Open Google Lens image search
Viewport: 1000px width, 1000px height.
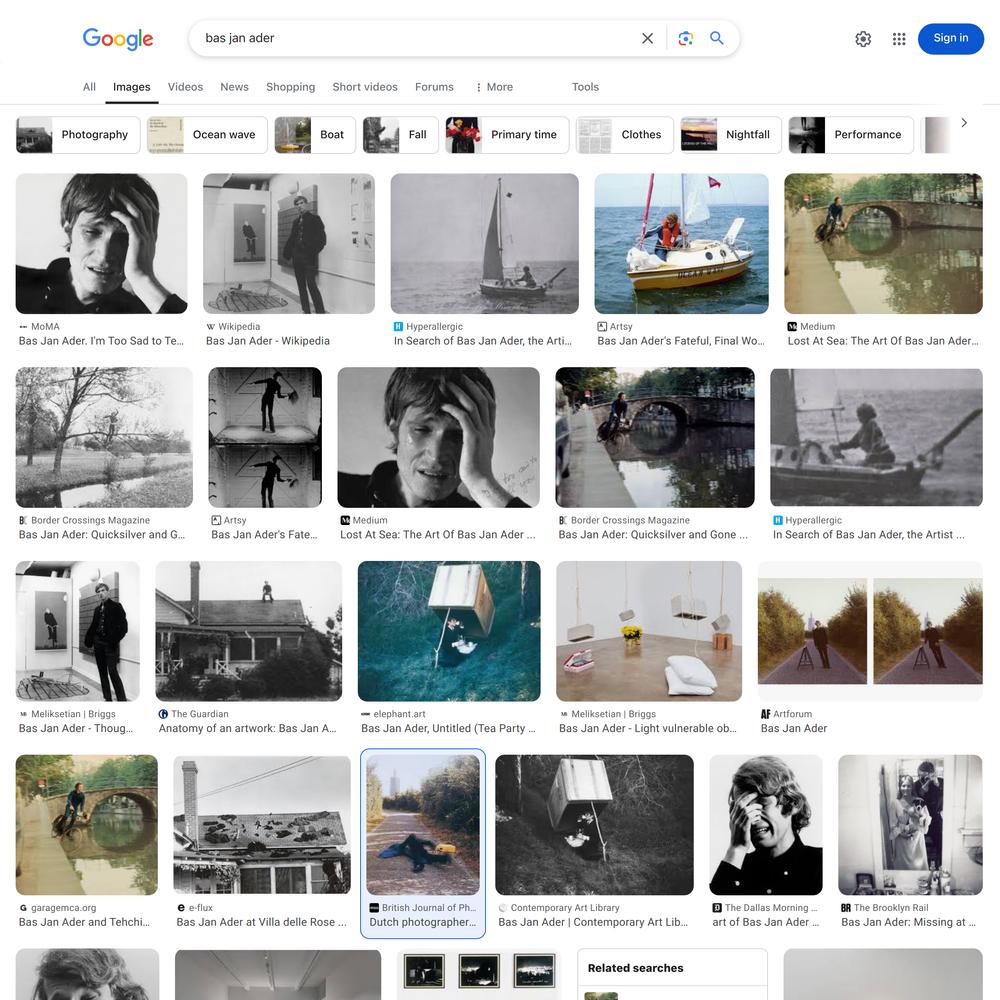(x=685, y=38)
